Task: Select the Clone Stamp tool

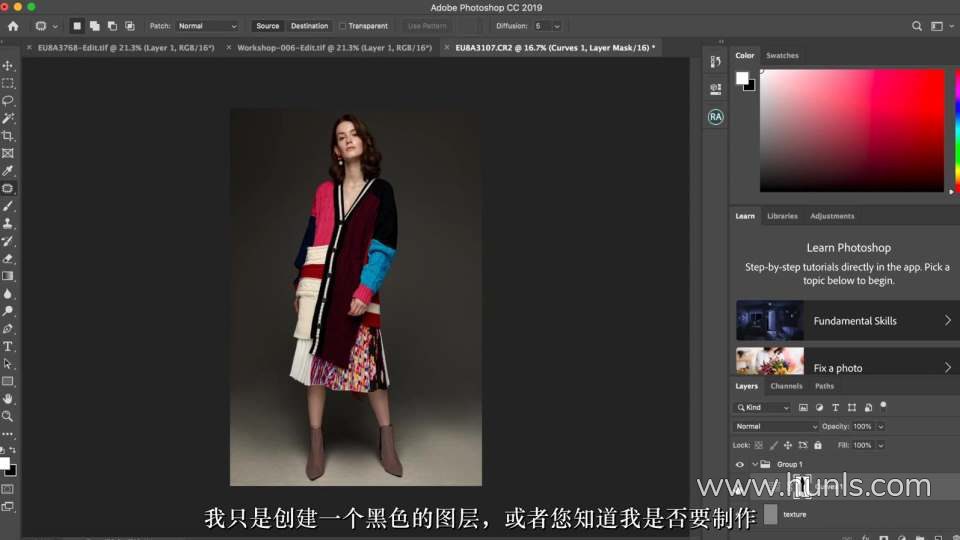Action: [8, 224]
